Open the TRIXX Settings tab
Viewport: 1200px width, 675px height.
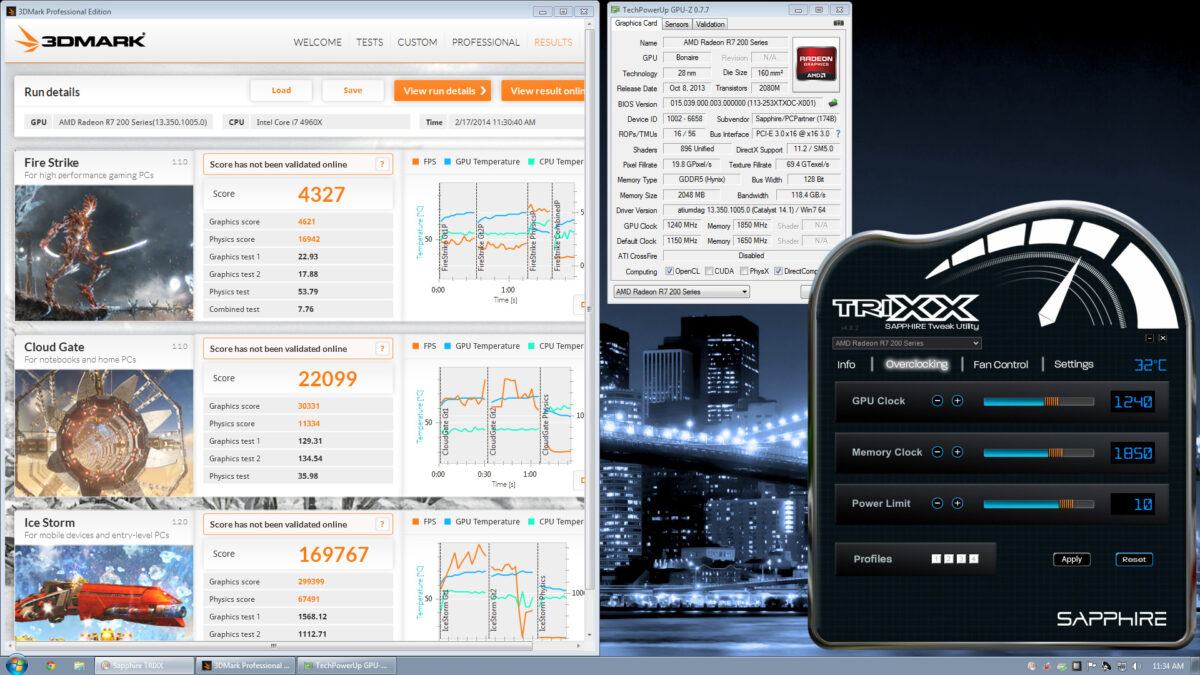tap(1073, 365)
